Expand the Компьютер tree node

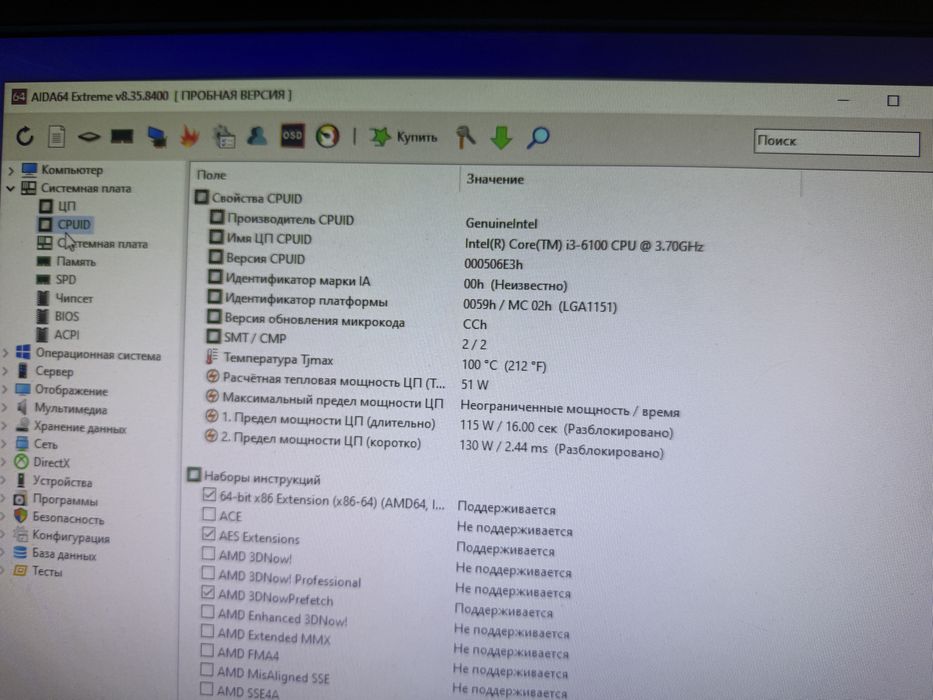[x=11, y=171]
